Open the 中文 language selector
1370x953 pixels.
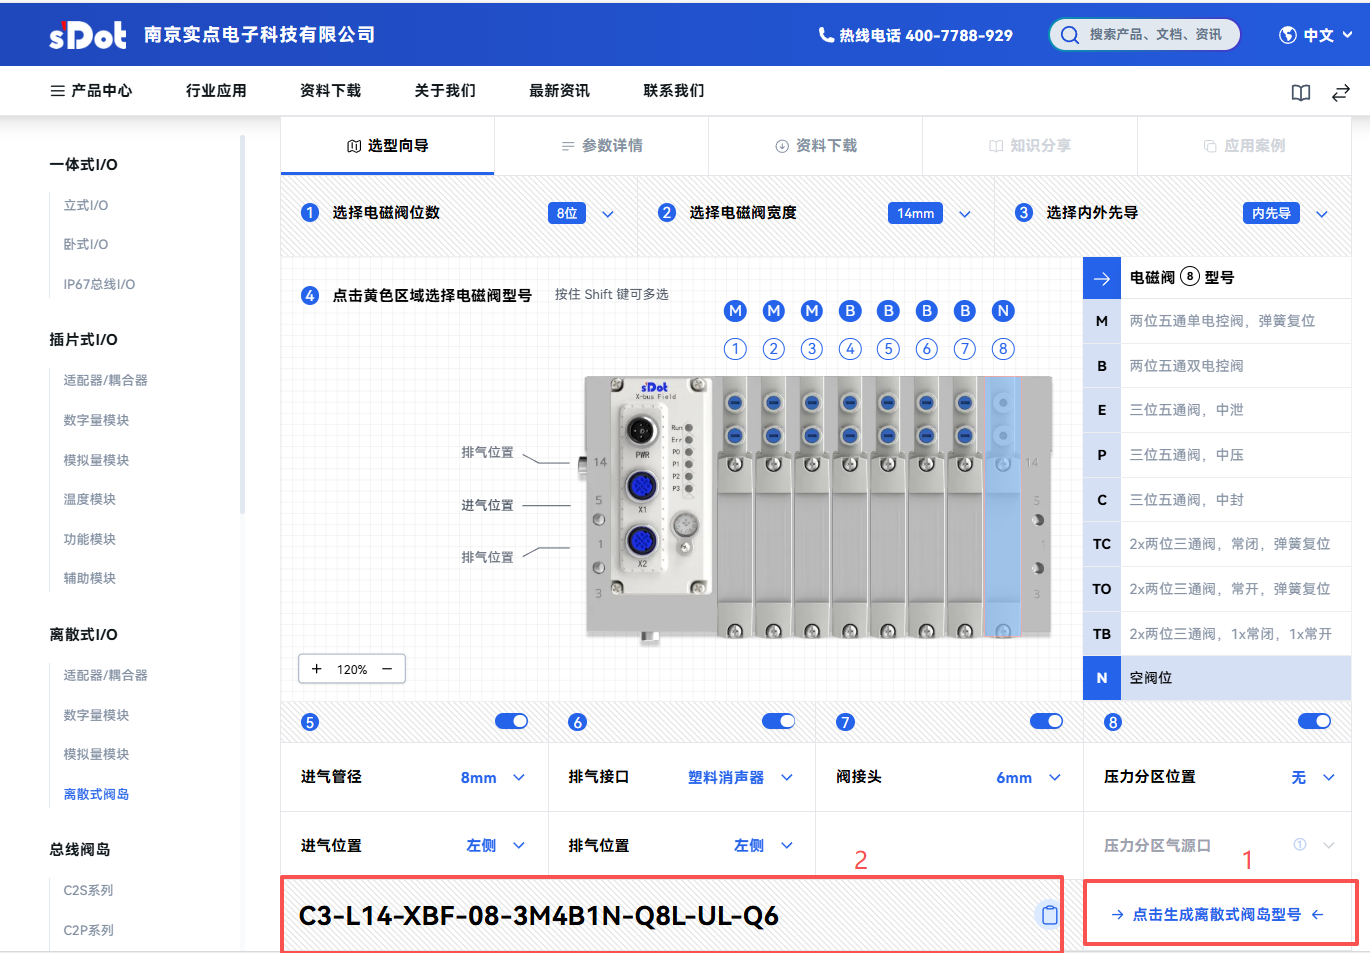coord(1316,35)
